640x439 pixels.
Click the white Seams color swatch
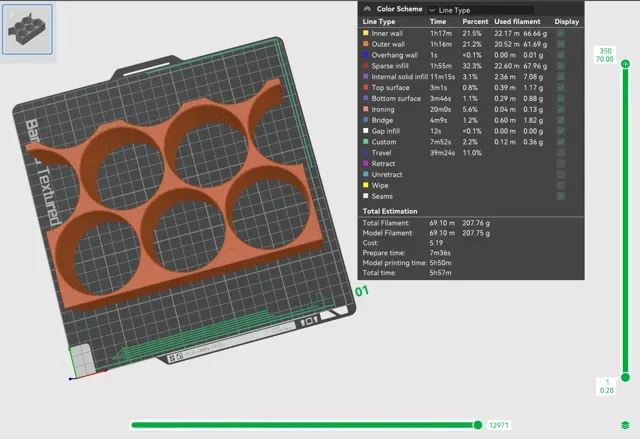(366, 196)
